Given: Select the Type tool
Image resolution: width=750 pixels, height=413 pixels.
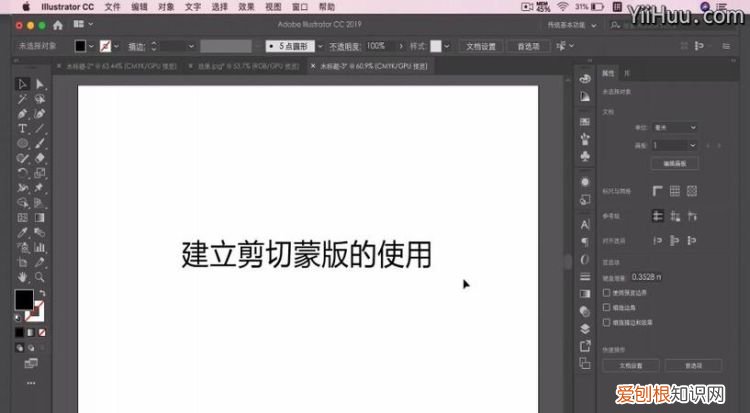Looking at the screenshot, I should pyautogui.click(x=22, y=128).
